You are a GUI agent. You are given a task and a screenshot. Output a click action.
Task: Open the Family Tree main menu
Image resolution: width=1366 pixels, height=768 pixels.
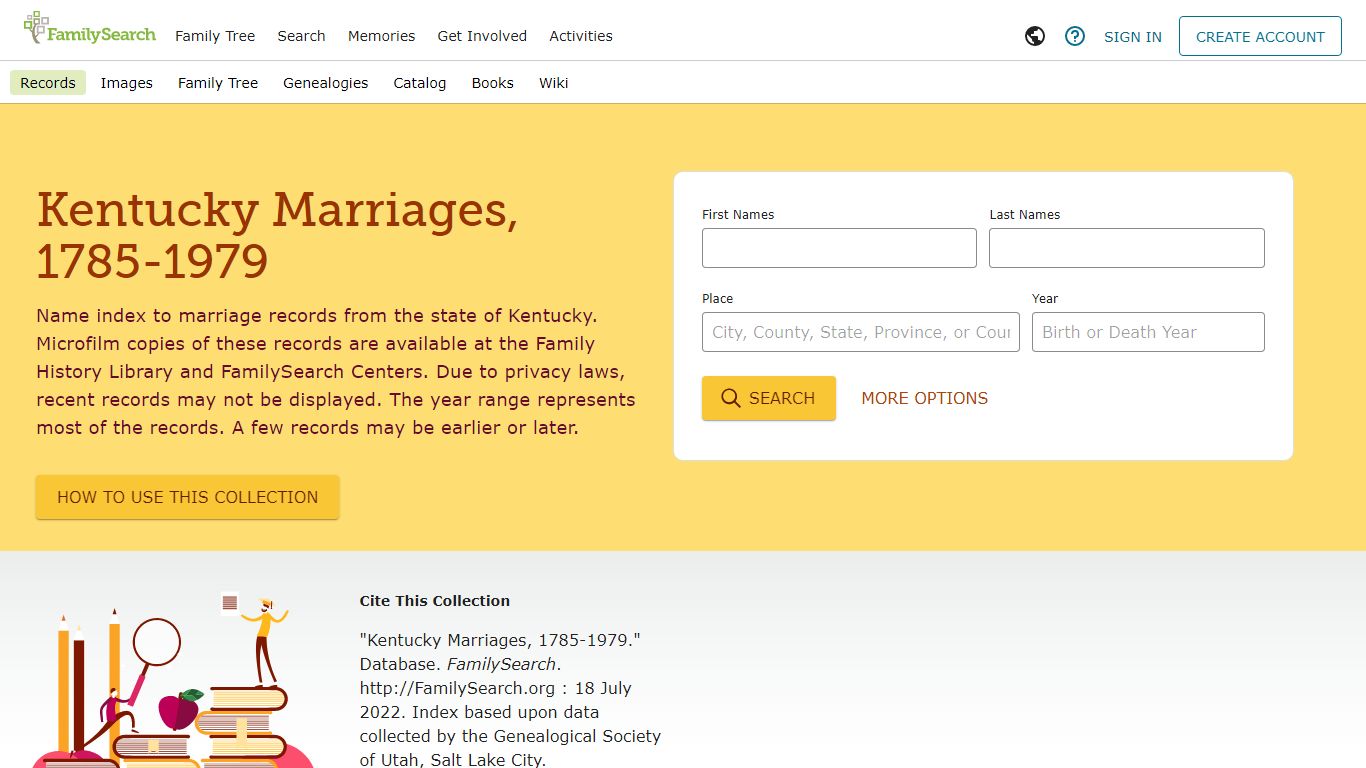(x=215, y=36)
